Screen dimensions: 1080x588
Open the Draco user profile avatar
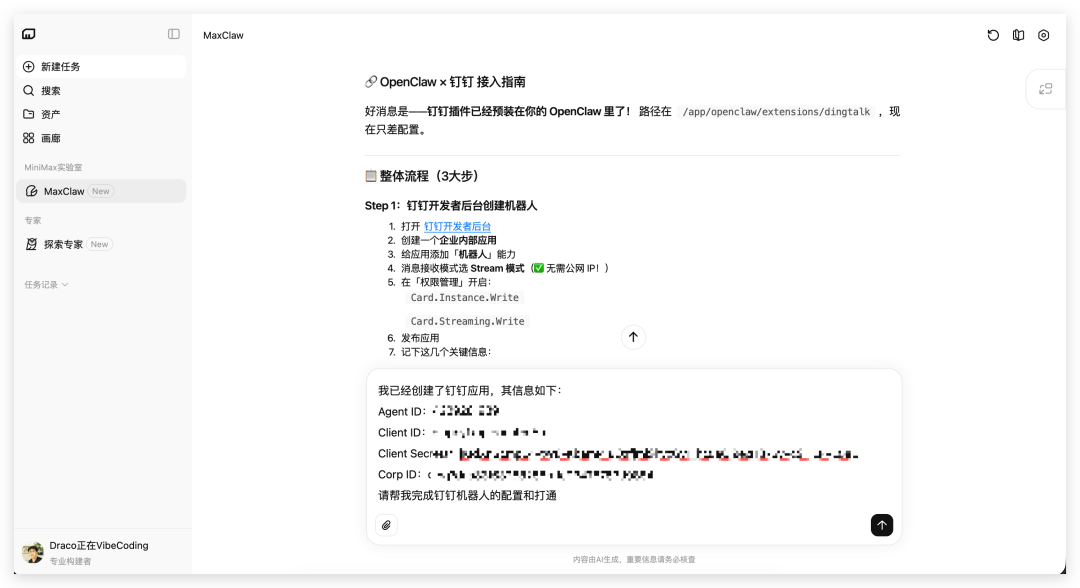click(33, 552)
